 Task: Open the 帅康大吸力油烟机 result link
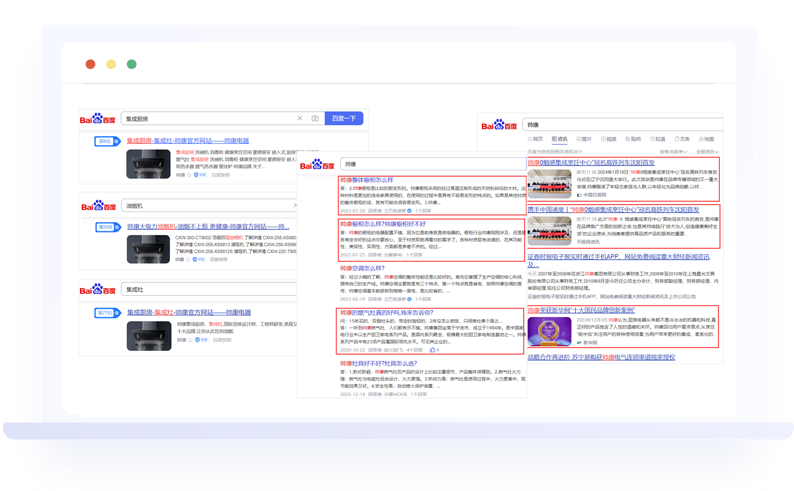point(208,227)
